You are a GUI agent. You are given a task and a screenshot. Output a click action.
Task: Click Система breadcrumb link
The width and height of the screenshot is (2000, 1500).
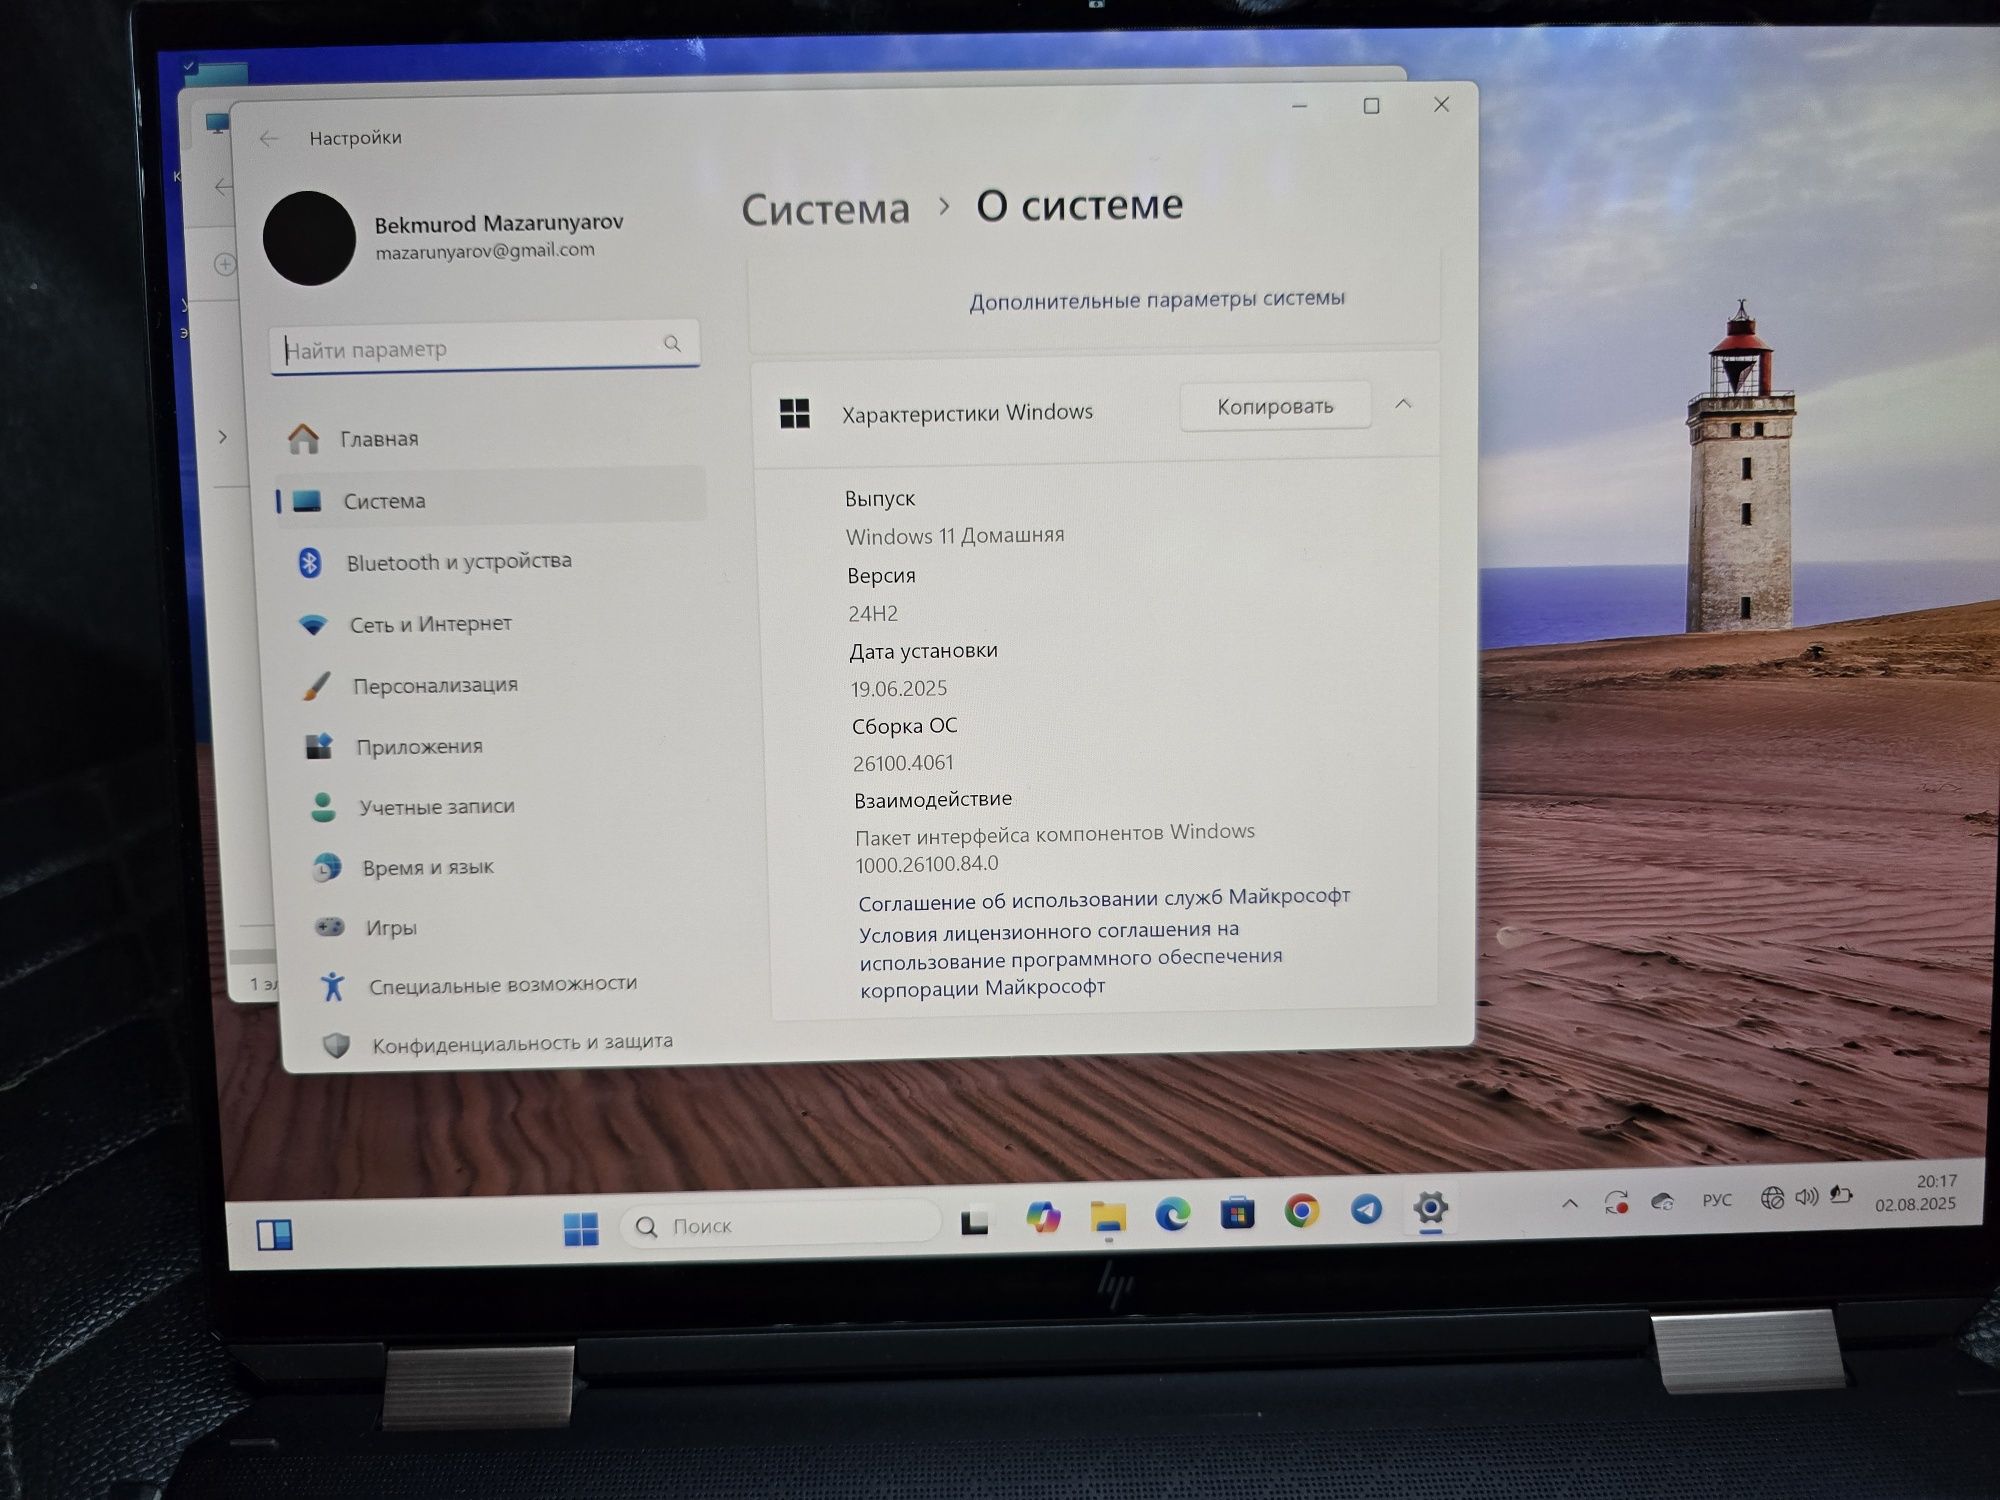coord(826,209)
